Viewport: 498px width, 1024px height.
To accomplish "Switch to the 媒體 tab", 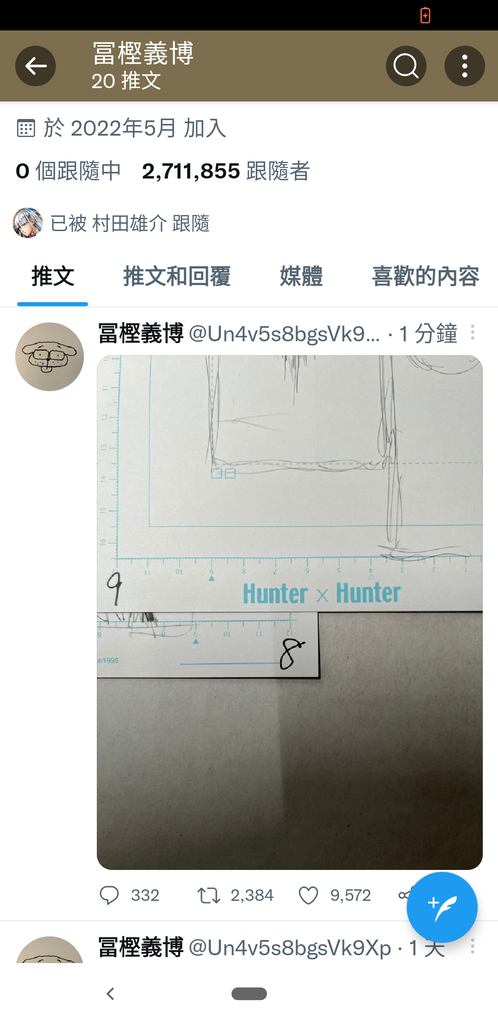I will pyautogui.click(x=302, y=276).
